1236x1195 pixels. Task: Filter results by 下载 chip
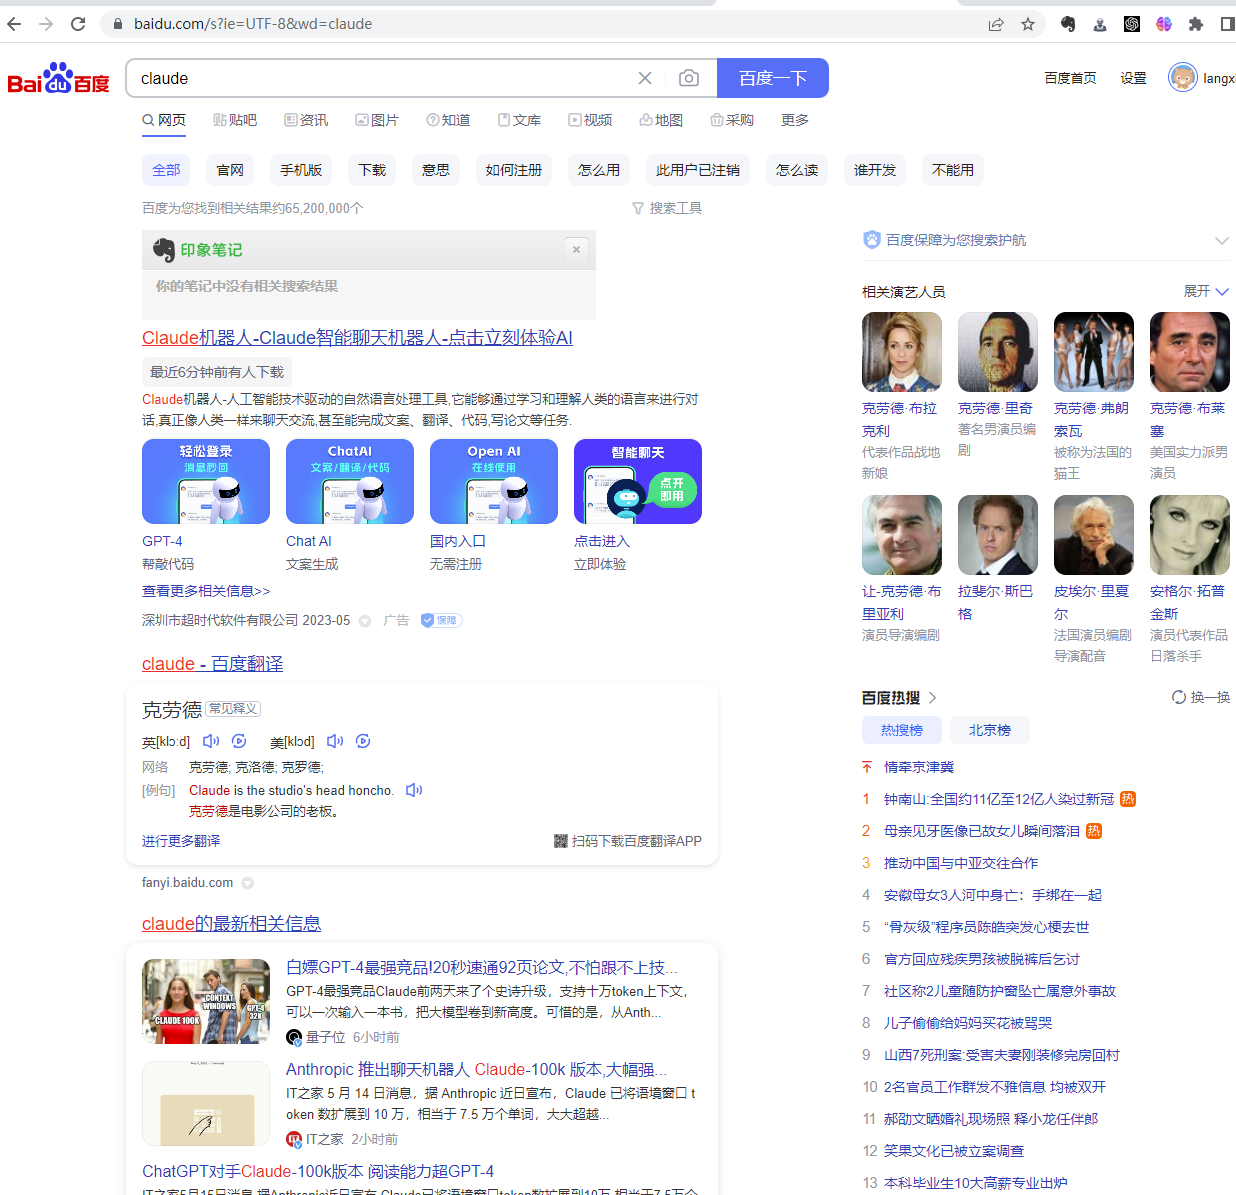pos(372,170)
